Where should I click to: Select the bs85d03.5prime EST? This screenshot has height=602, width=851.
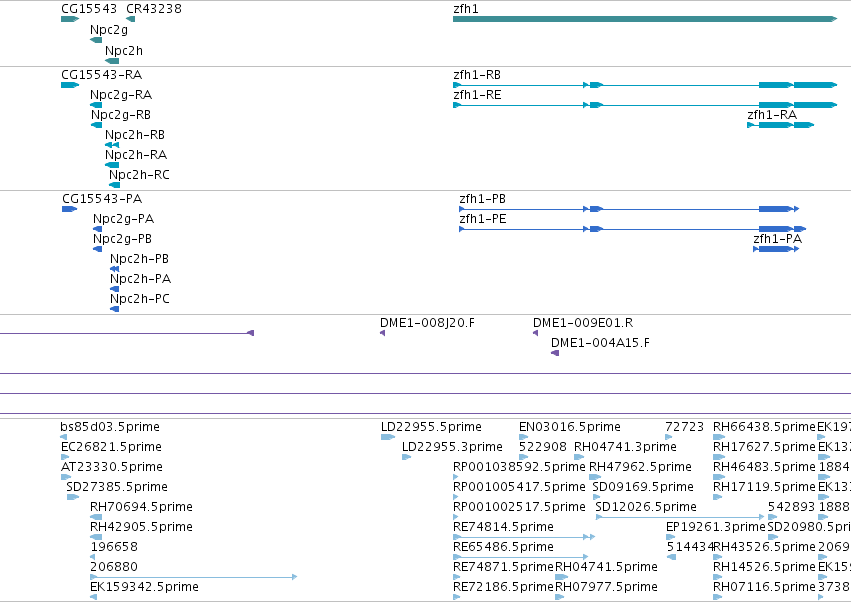[63, 436]
